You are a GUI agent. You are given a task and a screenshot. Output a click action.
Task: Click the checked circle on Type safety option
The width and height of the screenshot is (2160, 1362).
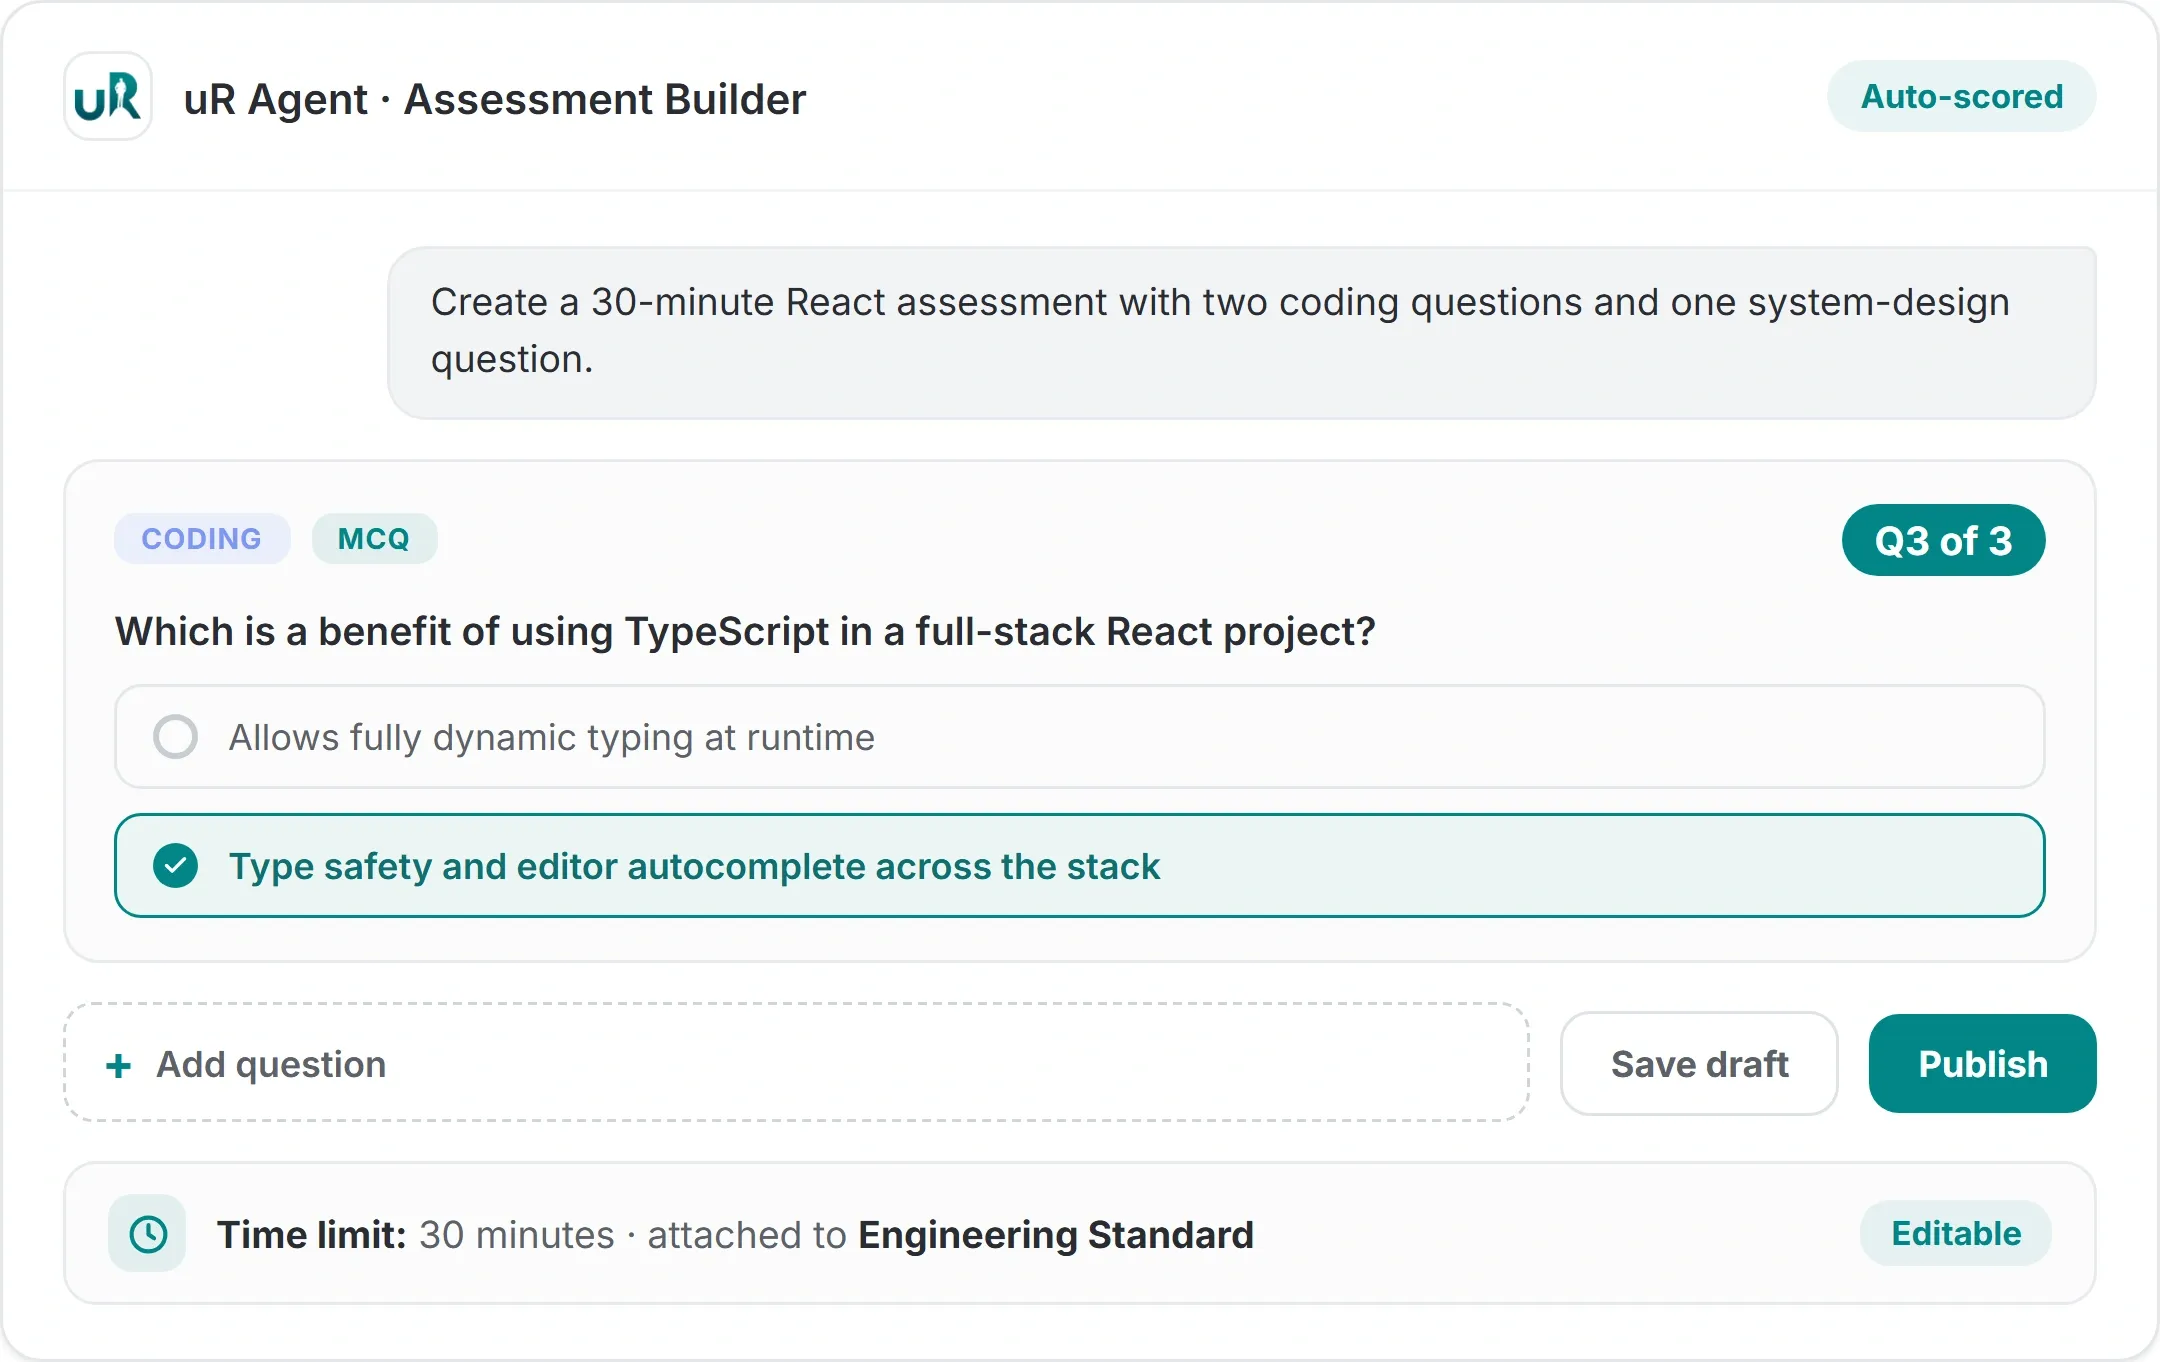point(175,866)
